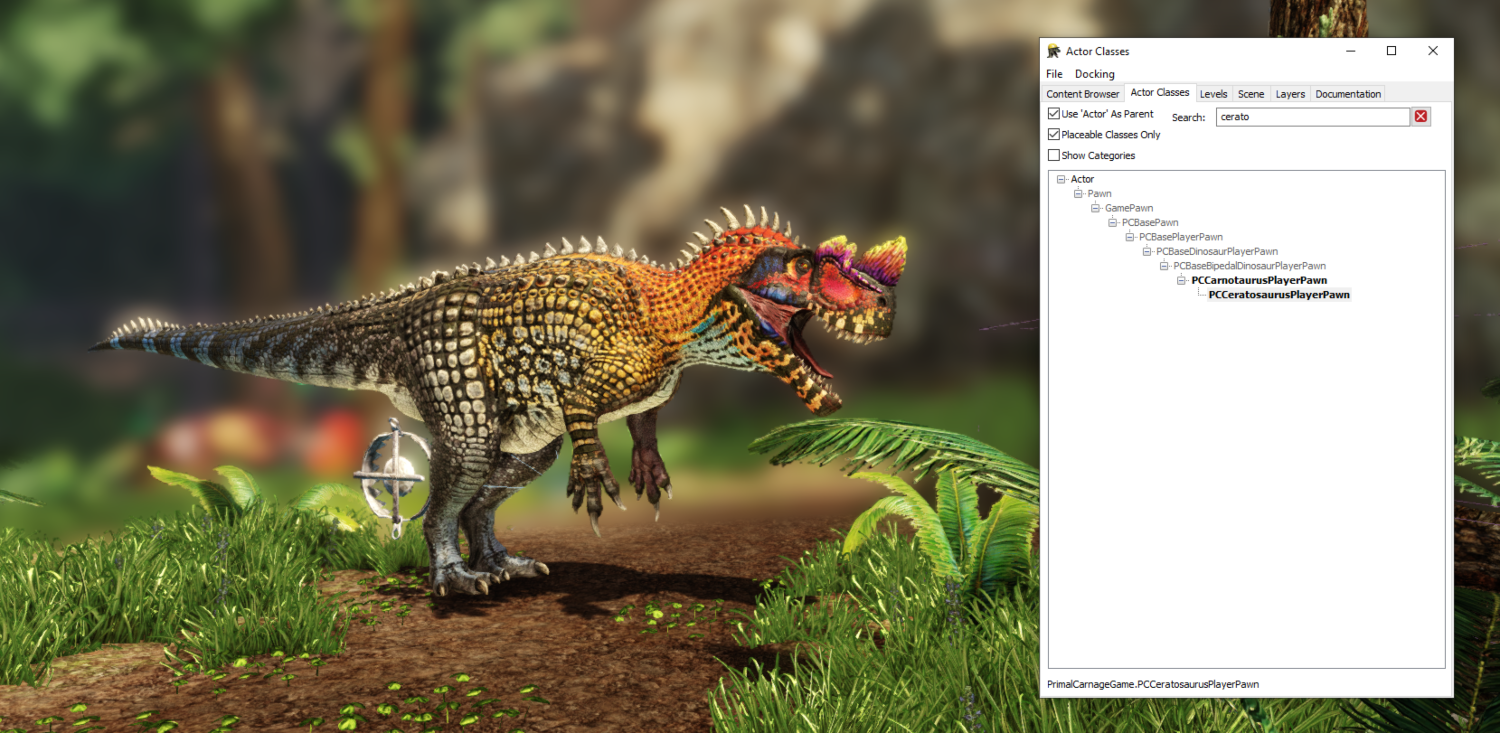This screenshot has width=1500, height=733.
Task: Open the Docking menu
Action: click(1094, 74)
